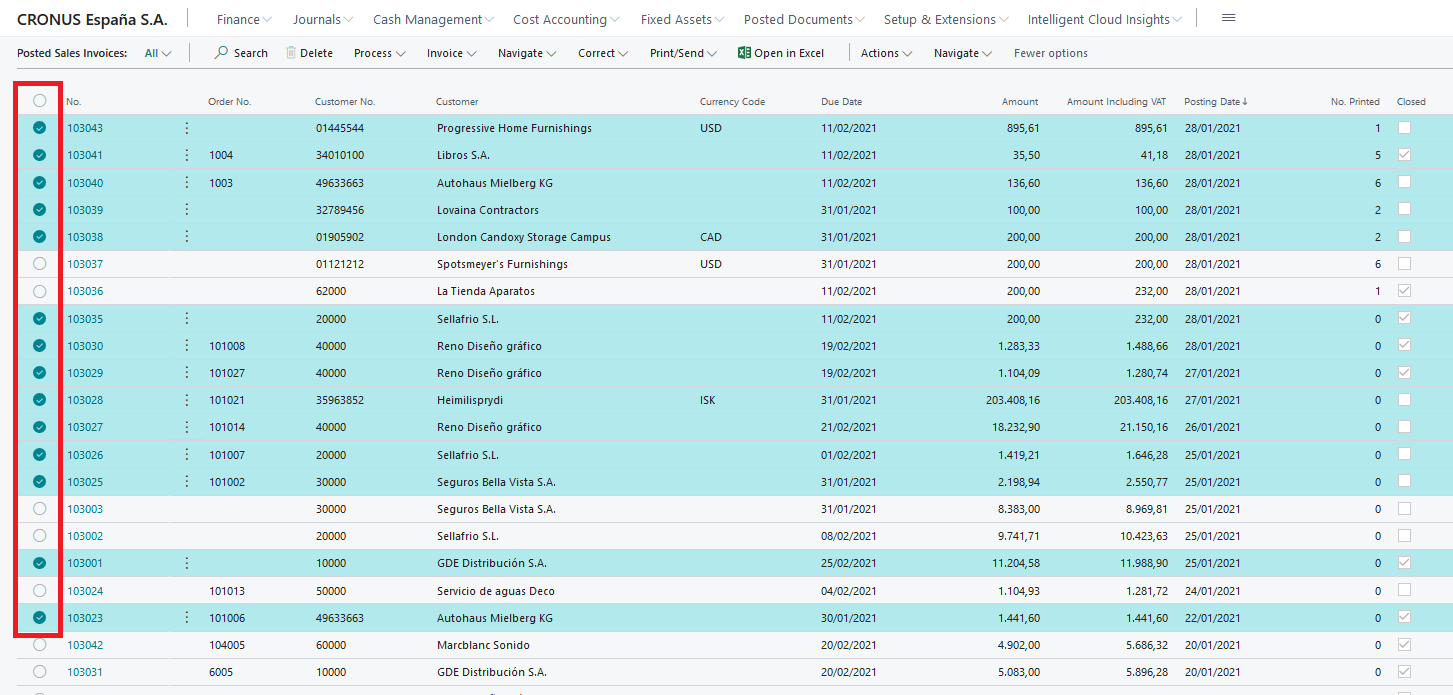This screenshot has width=1453, height=695.
Task: Click the CRONUS España S.A. company name
Action: [x=92, y=19]
